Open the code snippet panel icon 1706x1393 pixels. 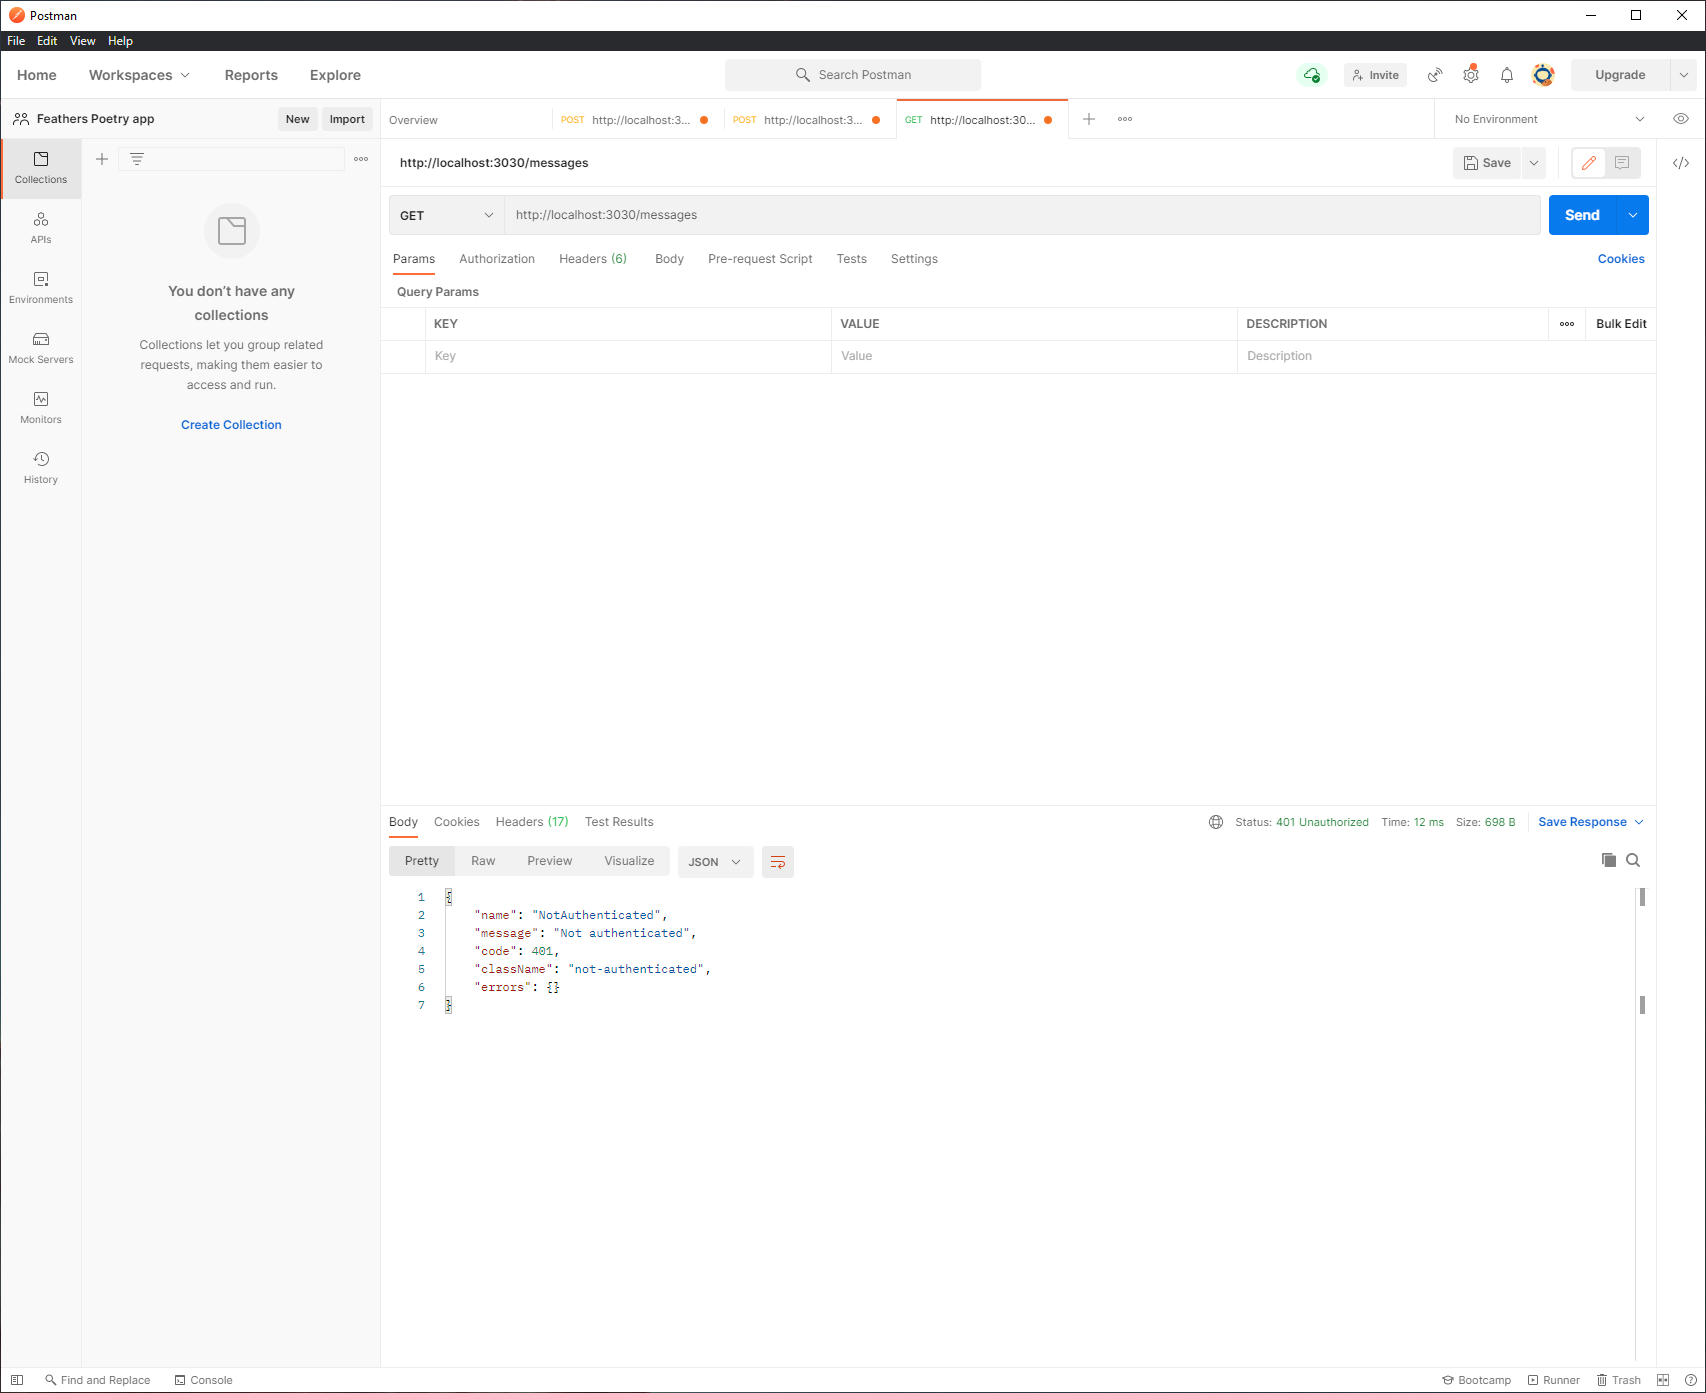click(1681, 163)
